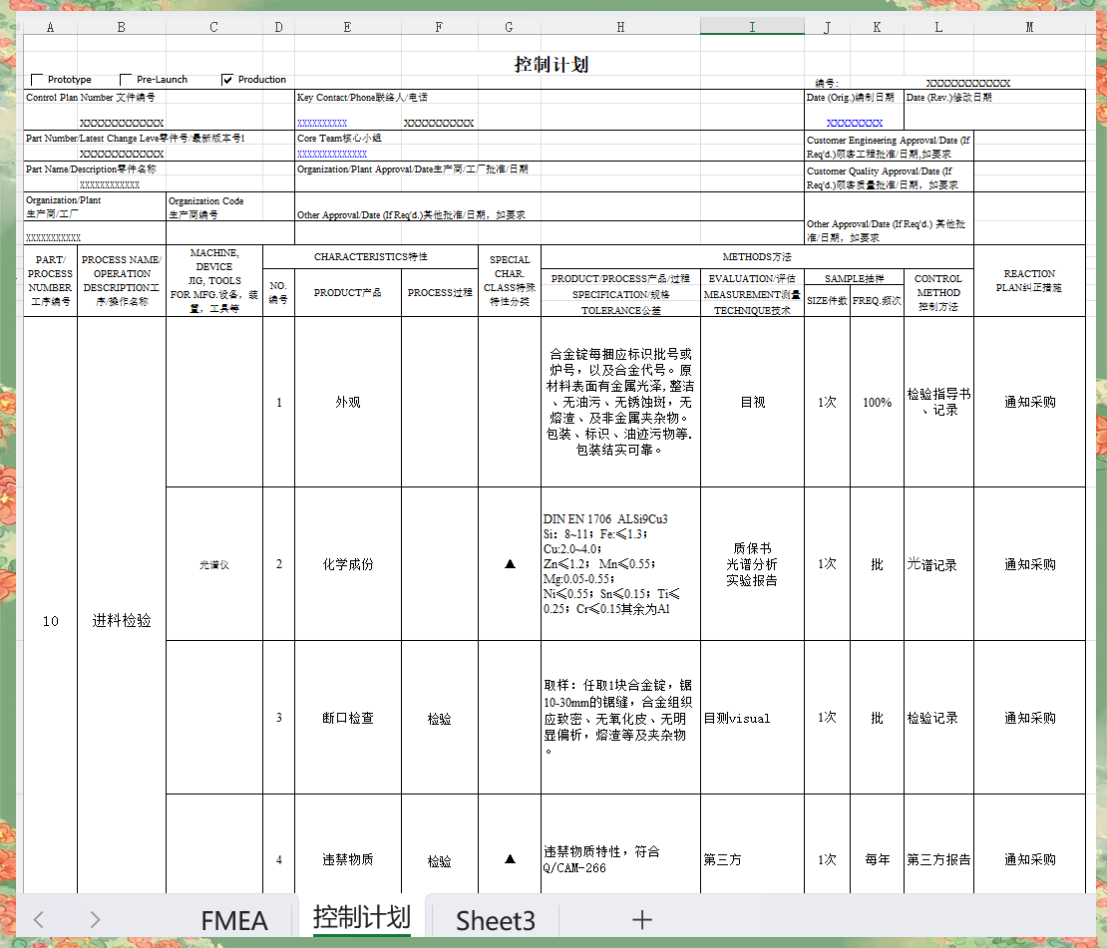Select the column I header
1107x948 pixels.
coord(752,27)
